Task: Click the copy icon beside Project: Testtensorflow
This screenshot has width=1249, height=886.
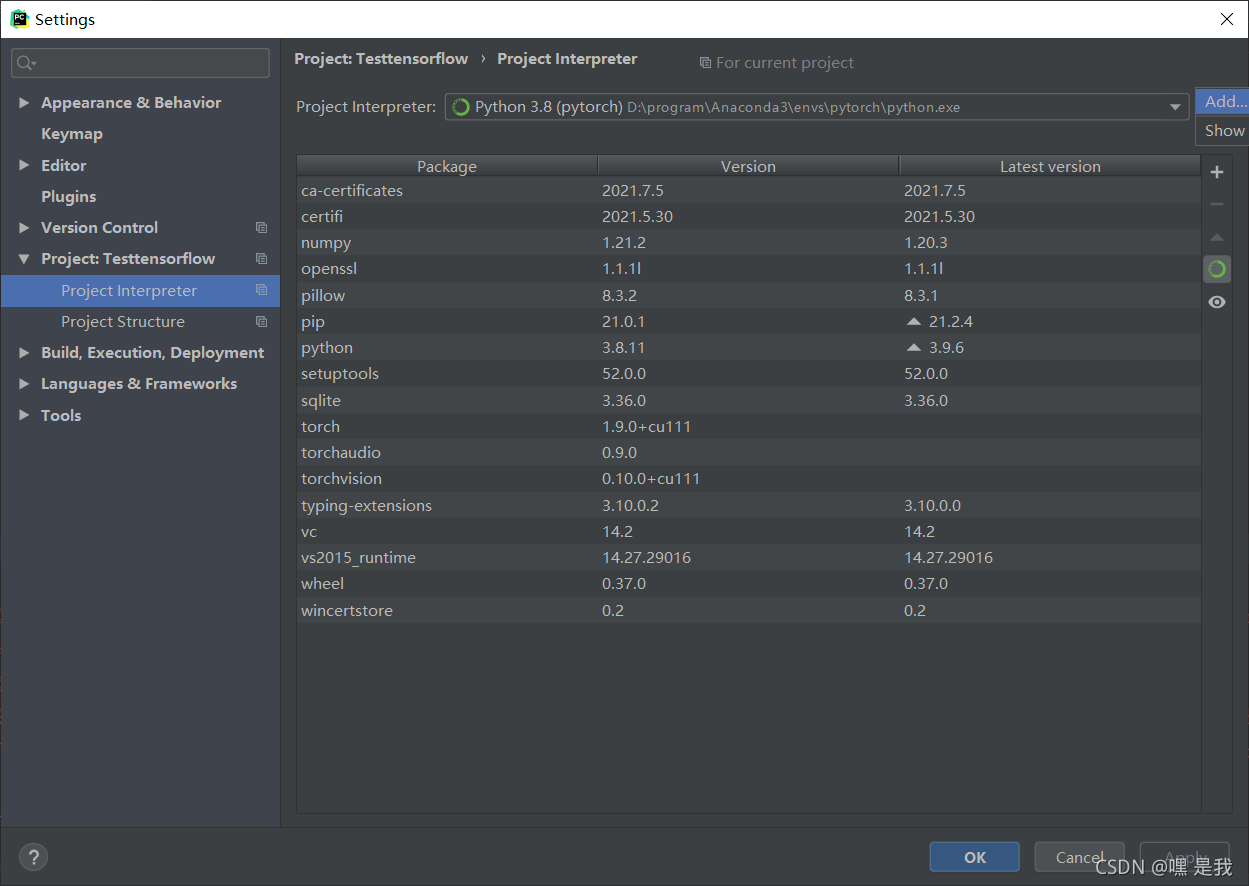Action: (x=262, y=258)
